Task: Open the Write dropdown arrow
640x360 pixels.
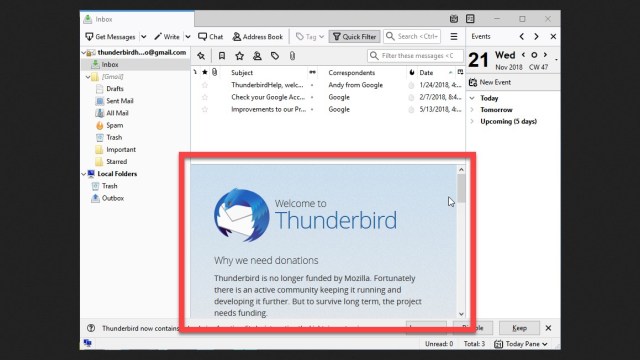Action: pos(188,37)
